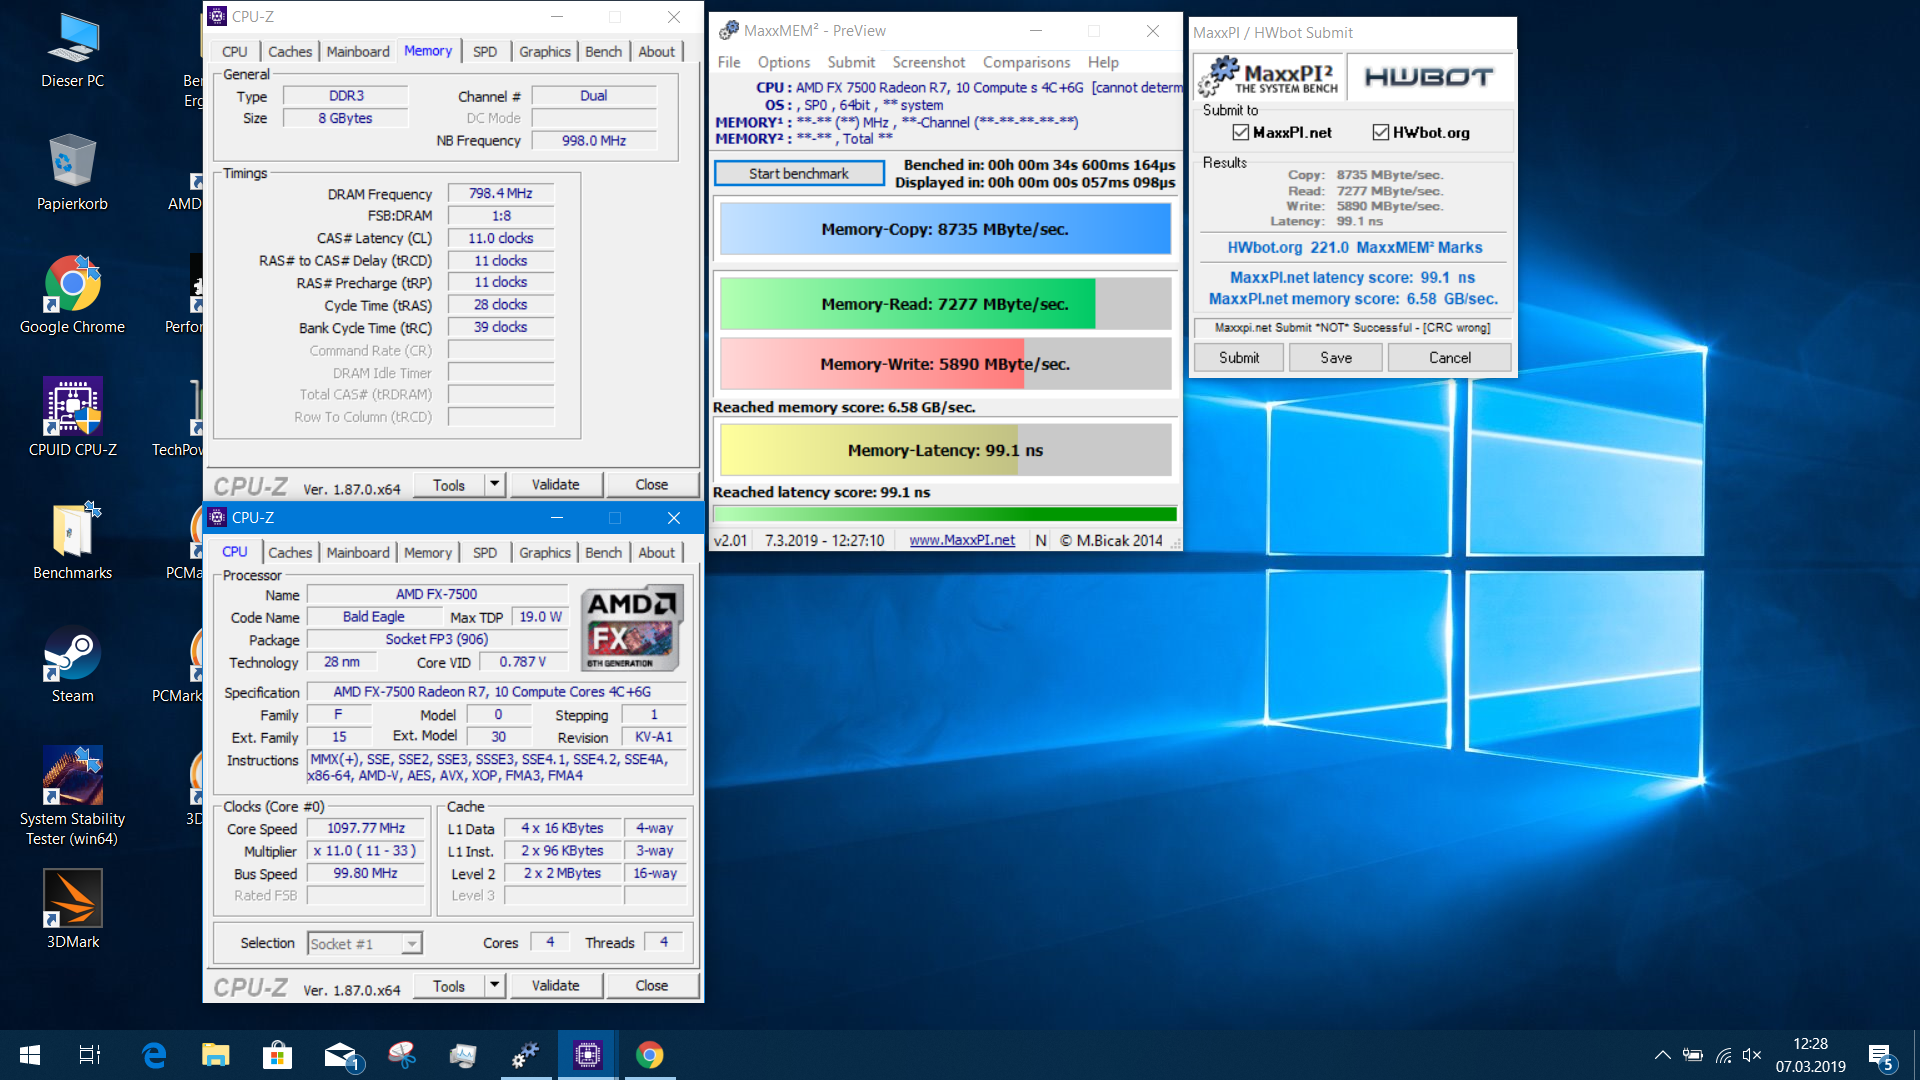Screen dimensions: 1920x1080
Task: Open the MaxxMEM Options menu
Action: point(784,62)
